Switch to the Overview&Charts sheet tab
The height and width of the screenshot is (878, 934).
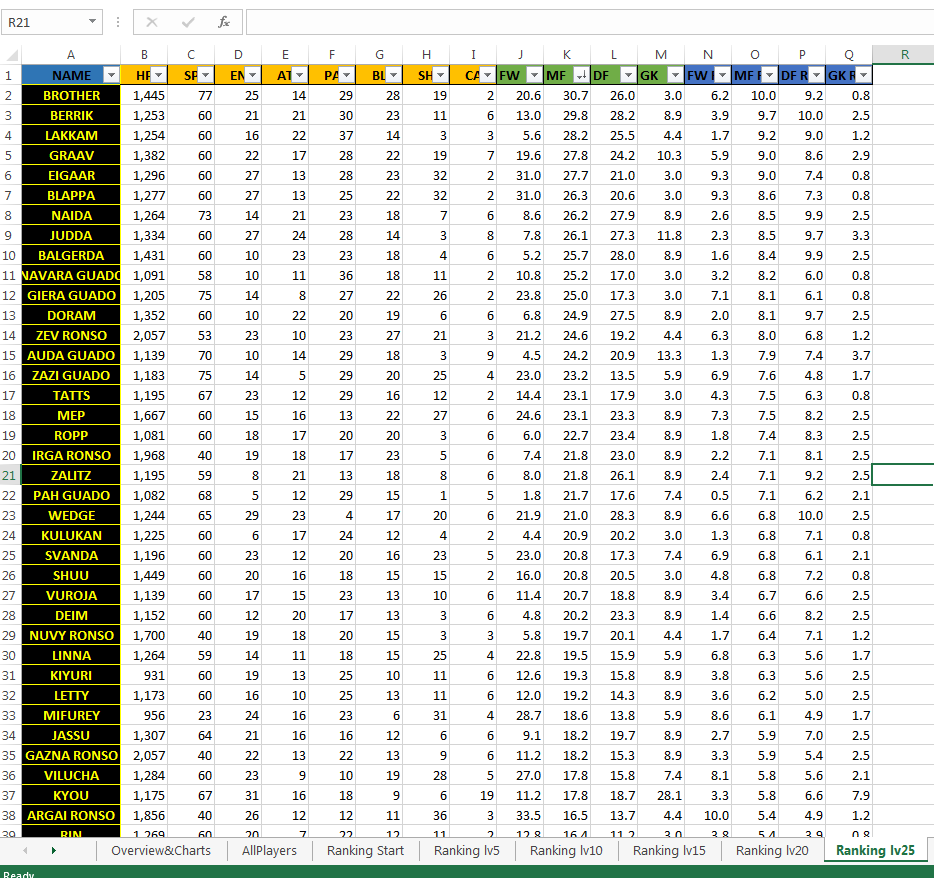point(161,851)
